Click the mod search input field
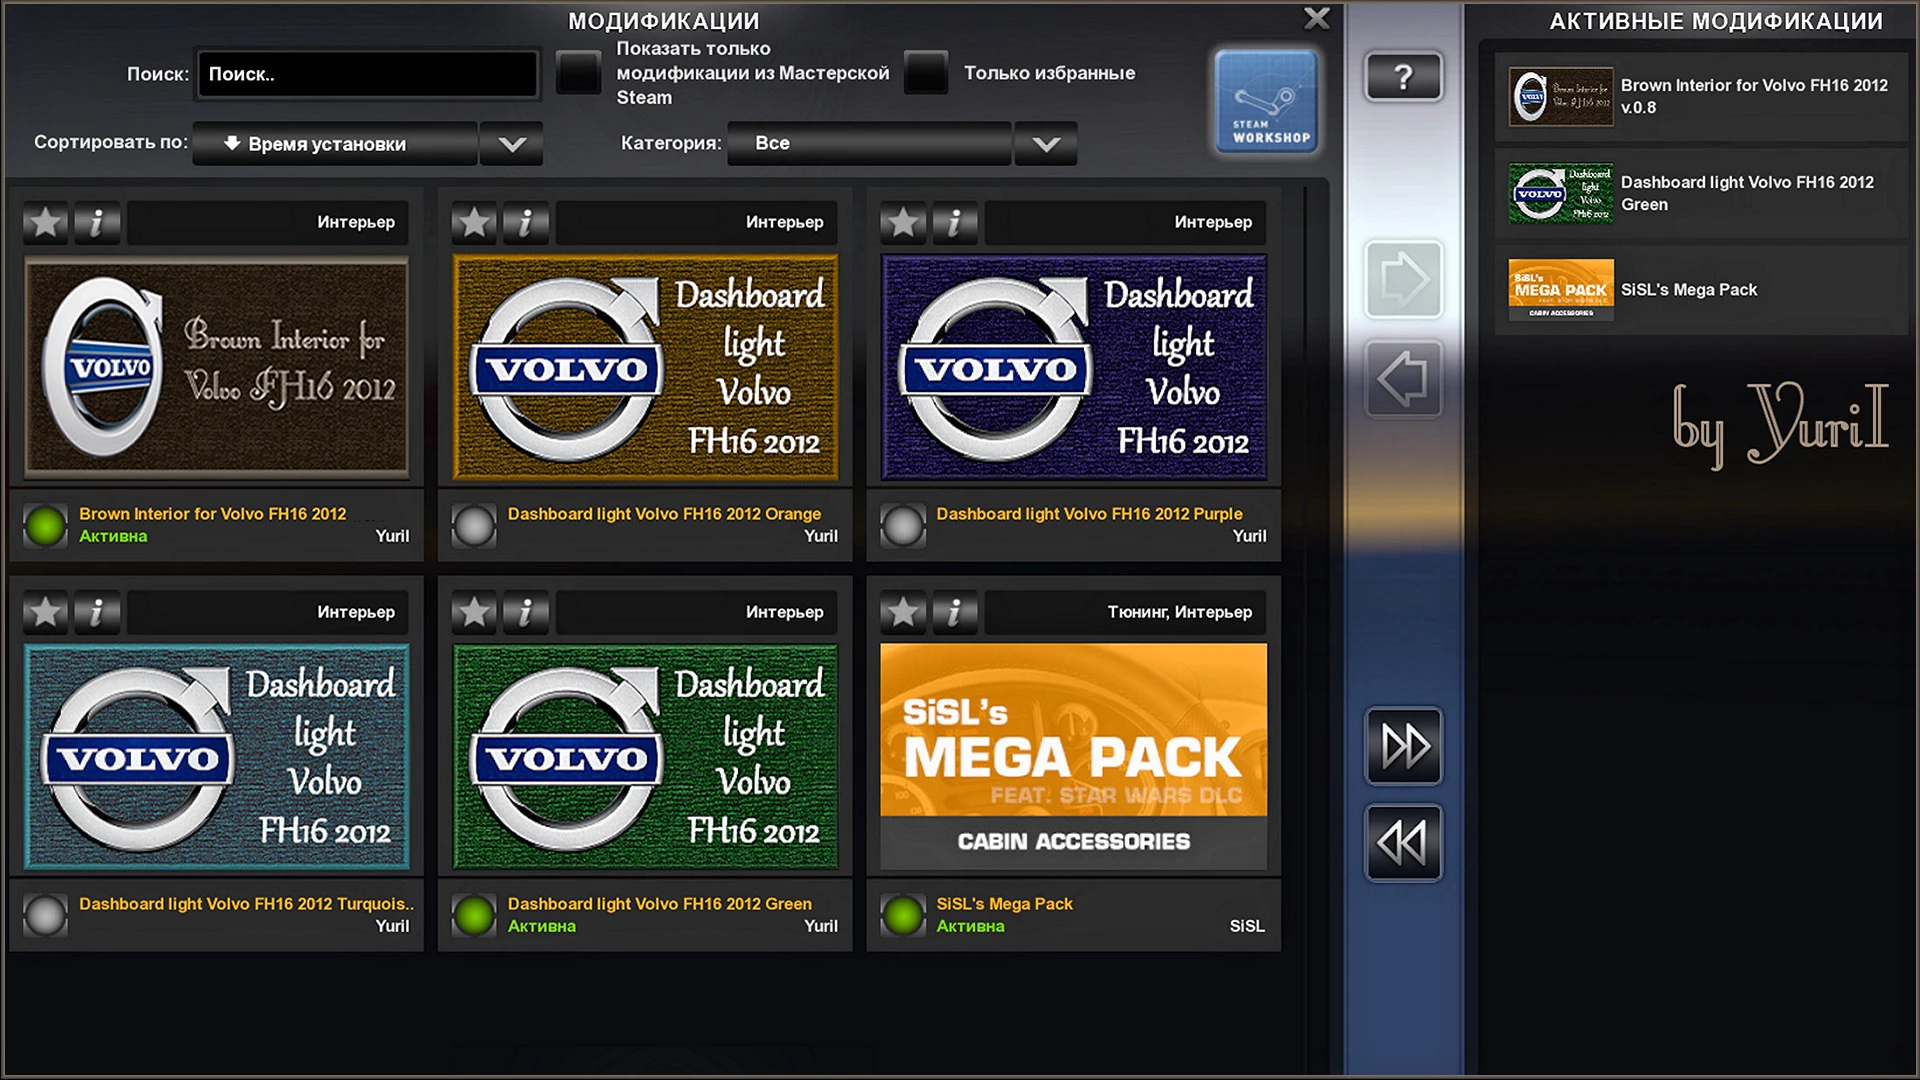1920x1080 pixels. point(367,74)
